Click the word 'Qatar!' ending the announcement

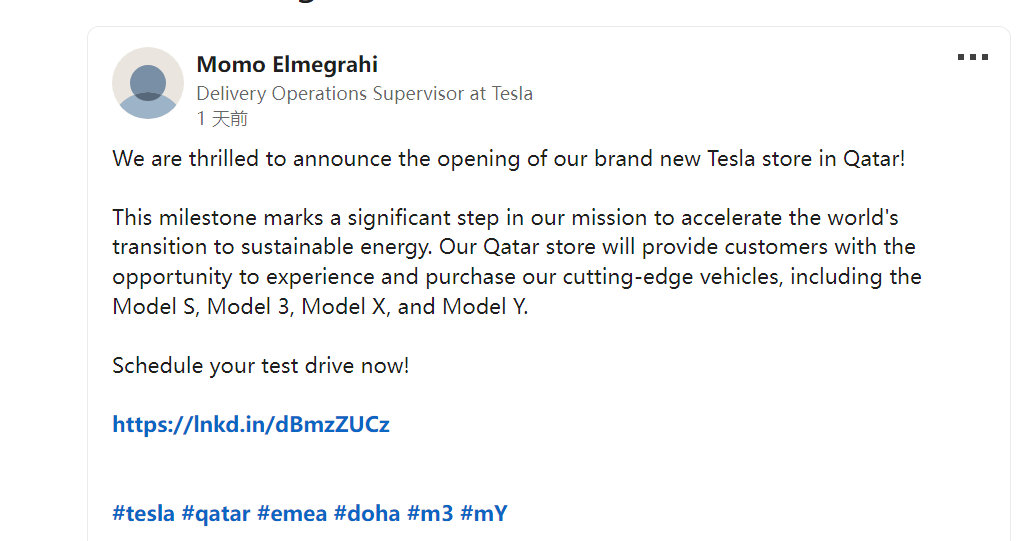pyautogui.click(x=874, y=159)
